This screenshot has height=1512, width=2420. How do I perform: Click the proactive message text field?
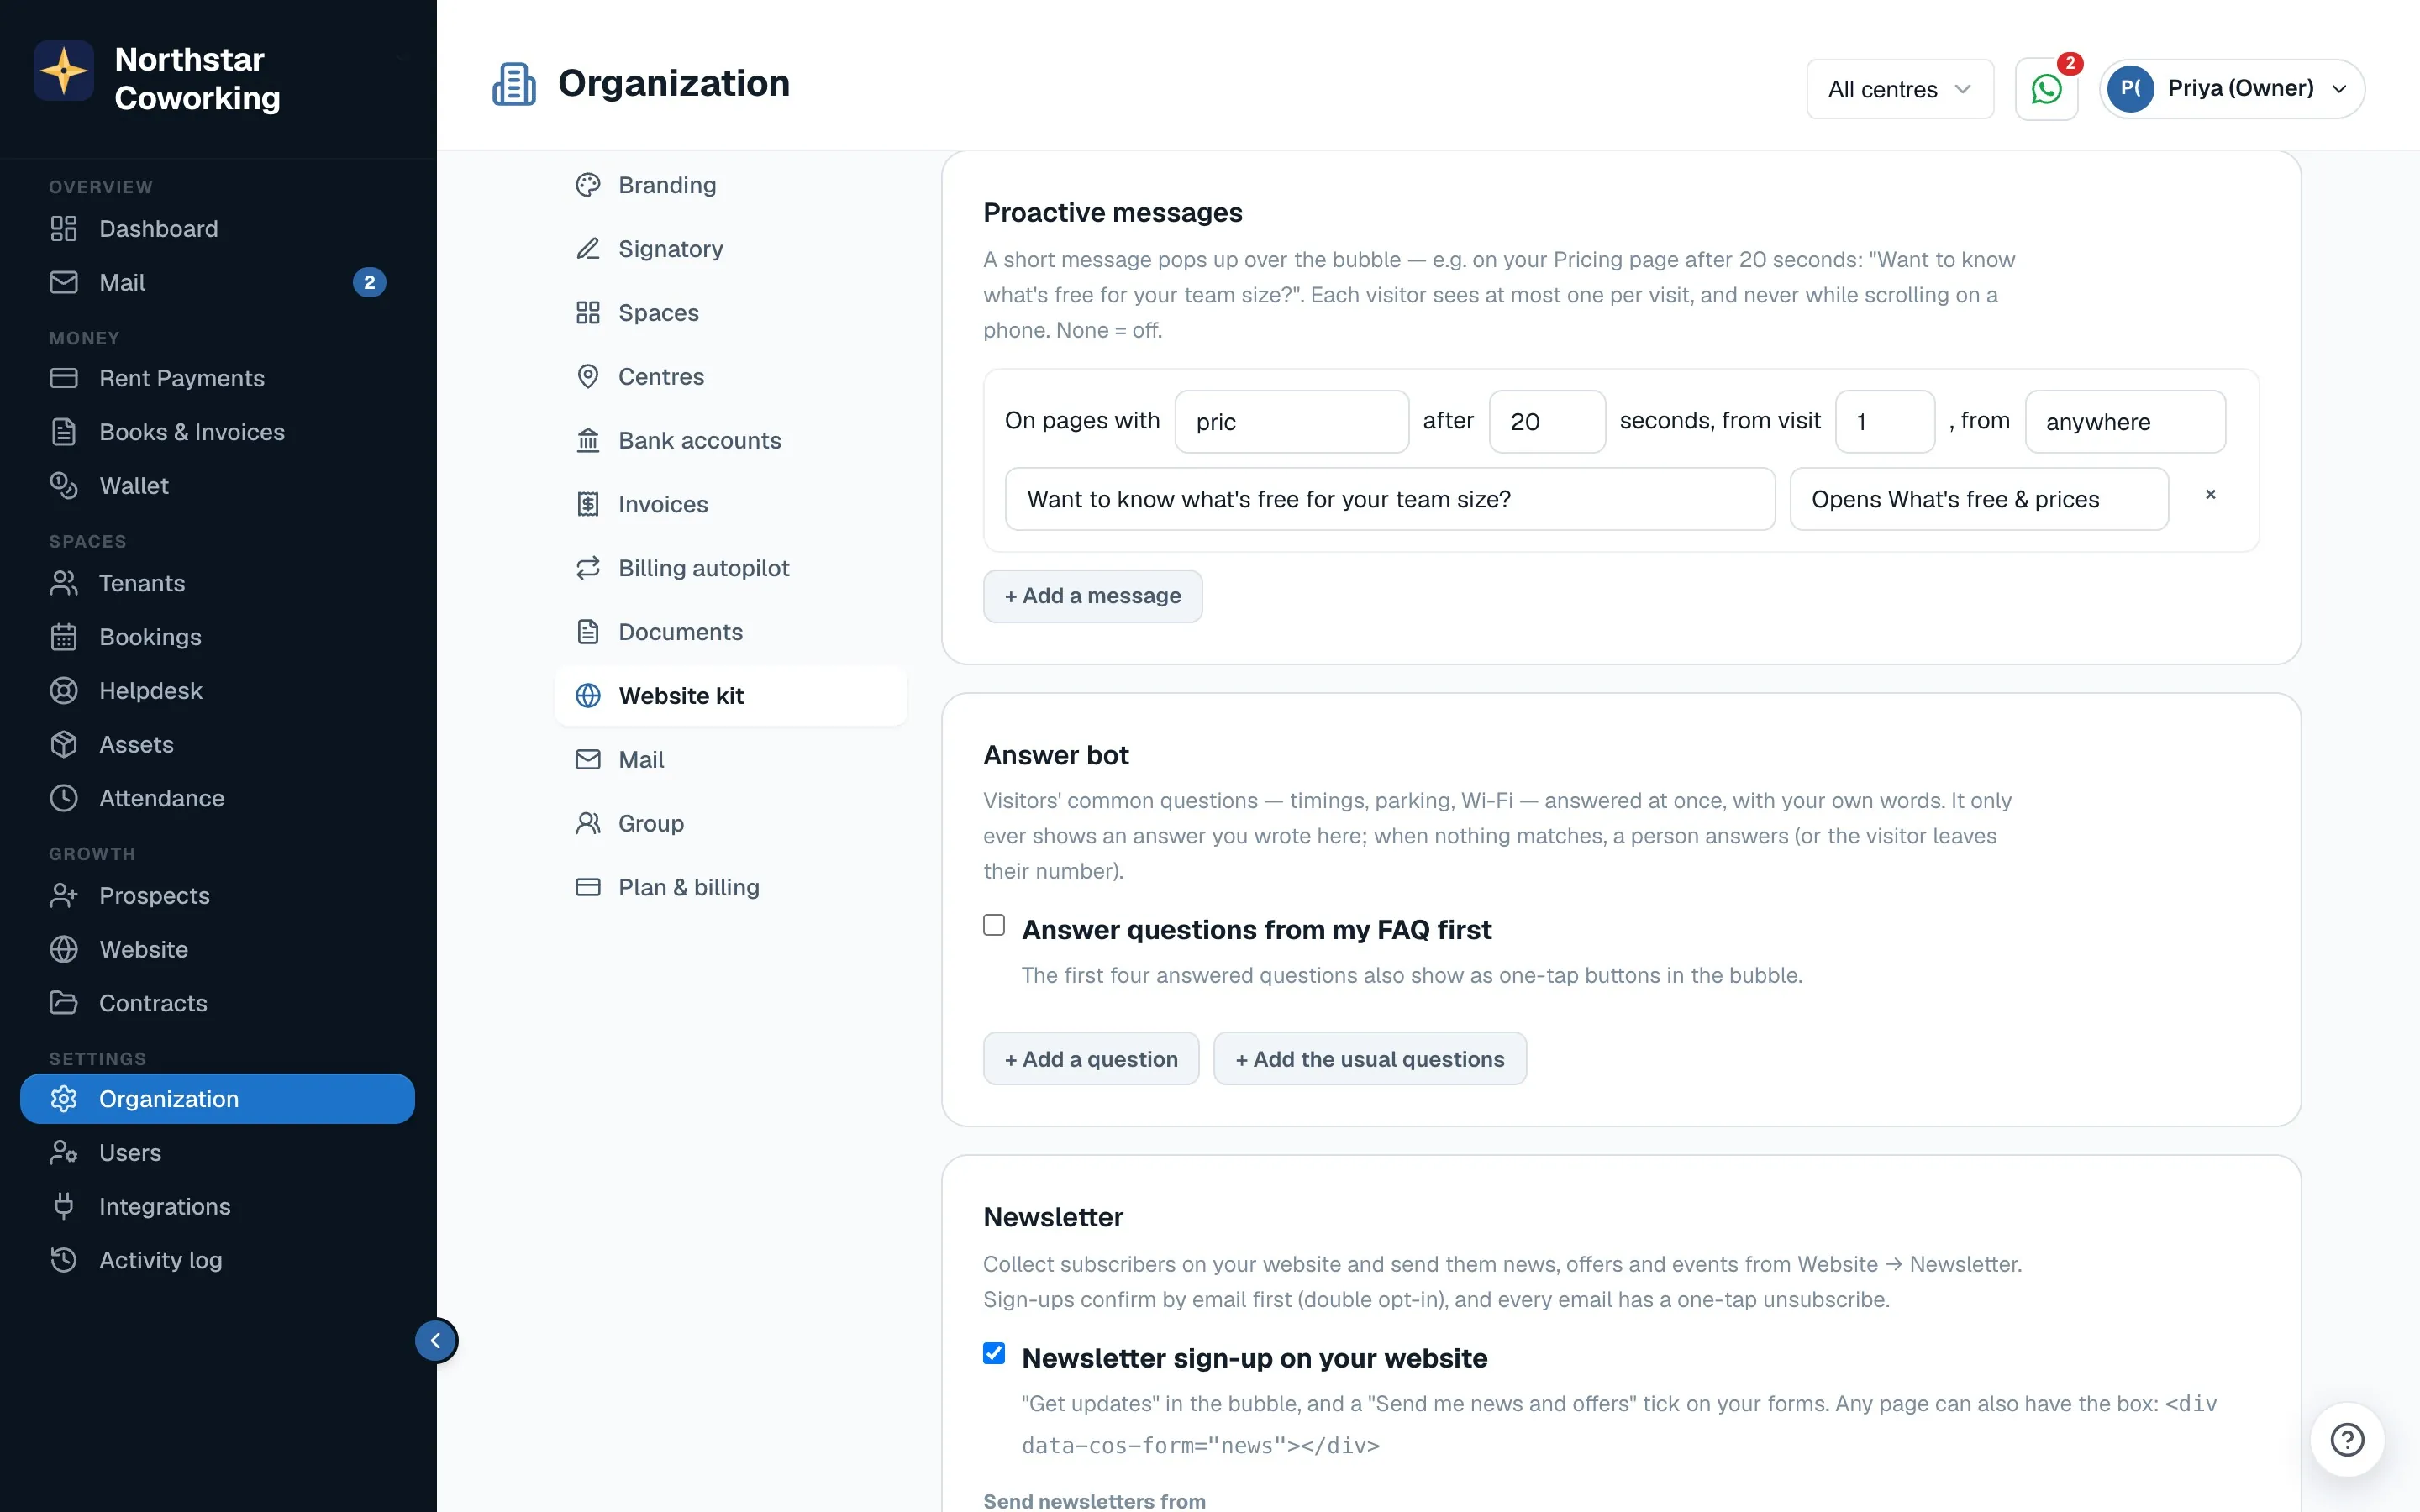(x=1390, y=499)
